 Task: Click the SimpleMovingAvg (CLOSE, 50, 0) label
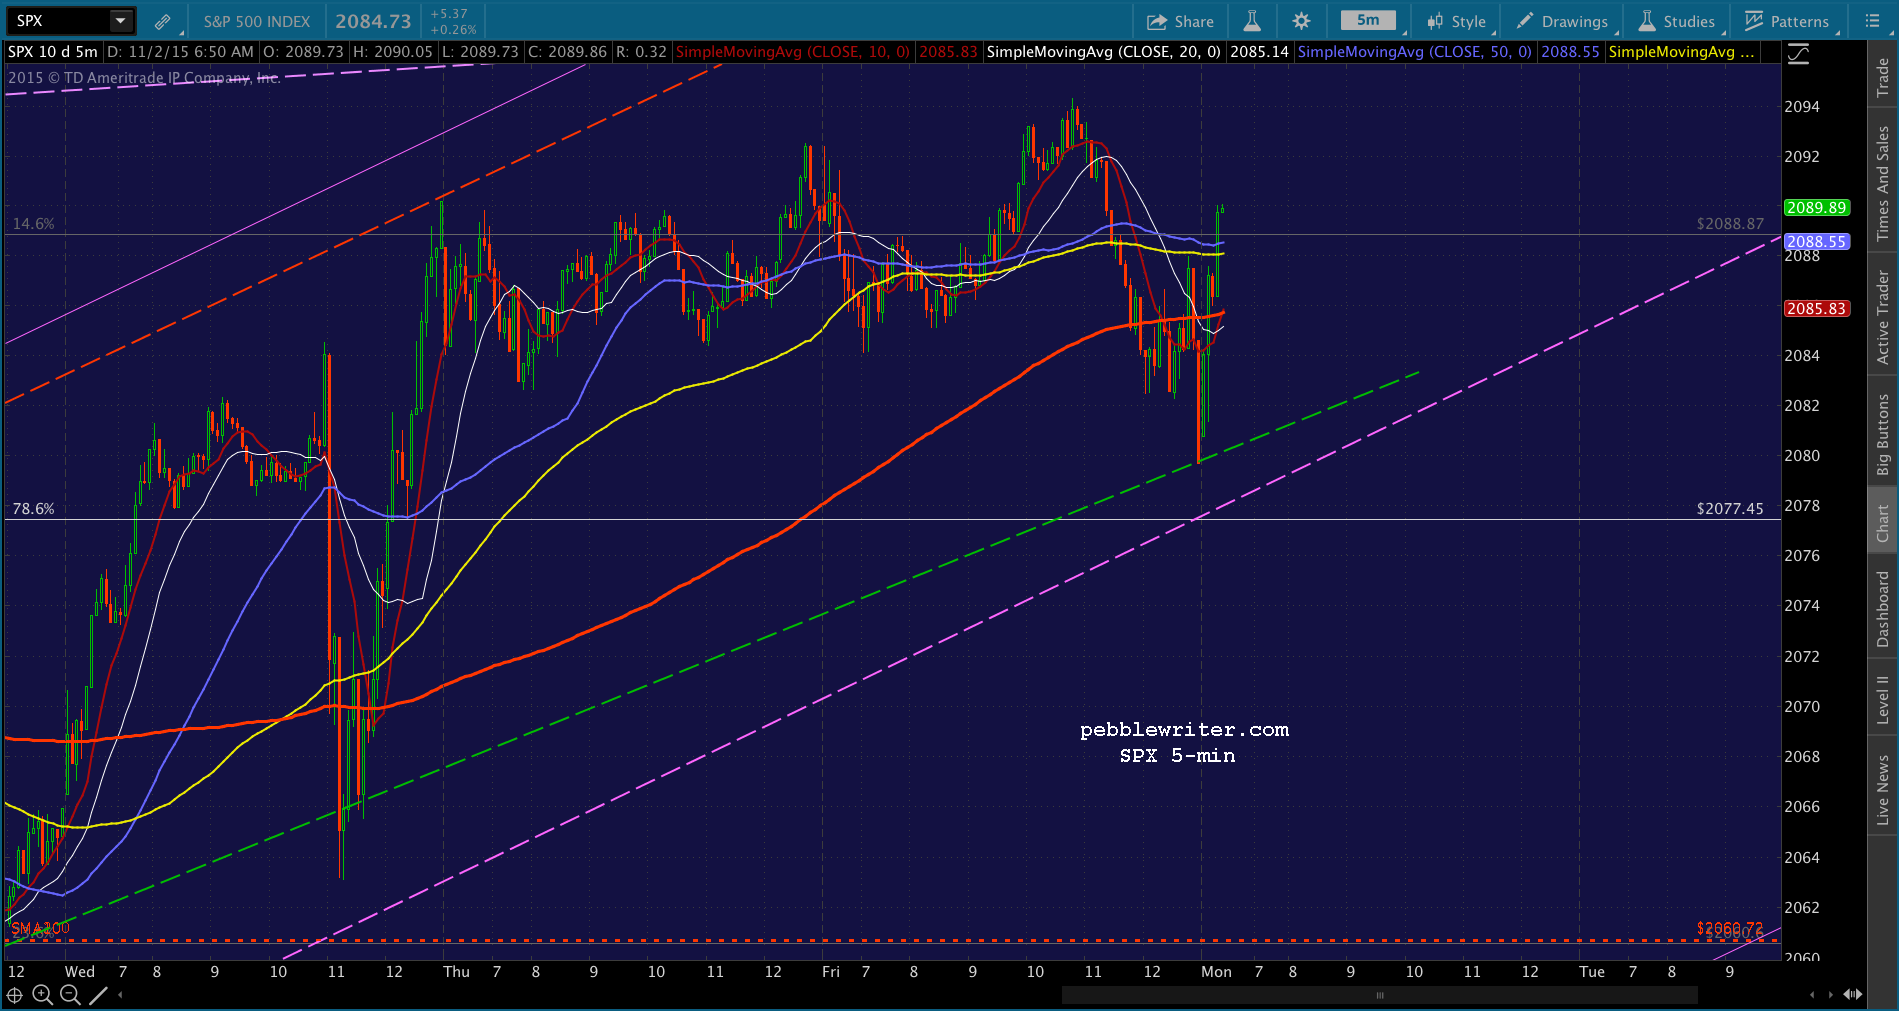pos(1414,52)
